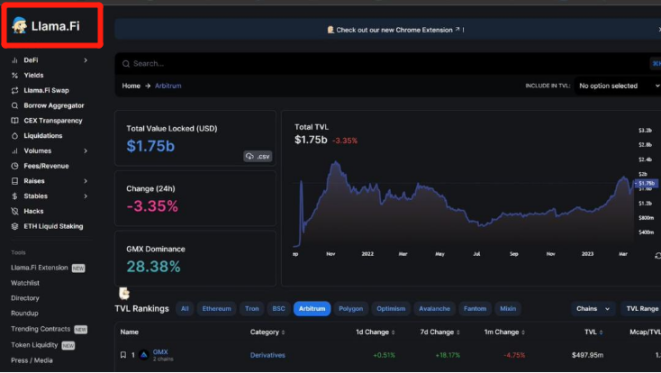Sort table by Category column

point(267,333)
